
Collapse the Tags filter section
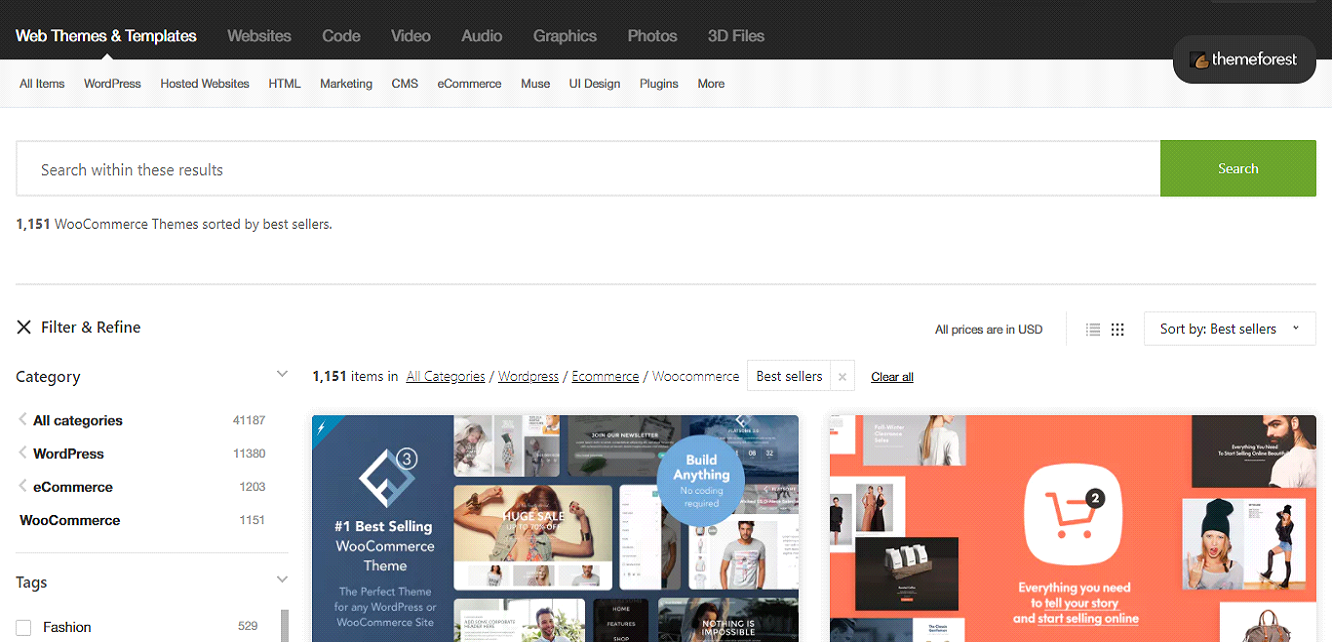(282, 580)
